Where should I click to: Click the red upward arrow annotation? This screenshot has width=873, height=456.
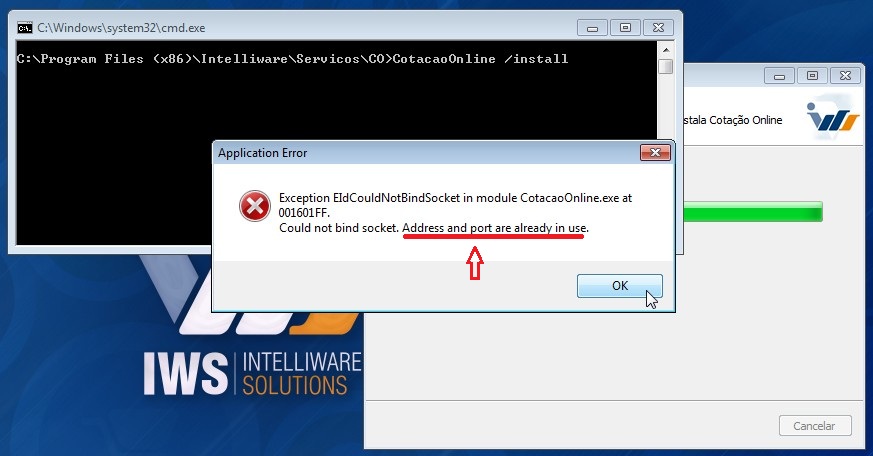pyautogui.click(x=474, y=263)
